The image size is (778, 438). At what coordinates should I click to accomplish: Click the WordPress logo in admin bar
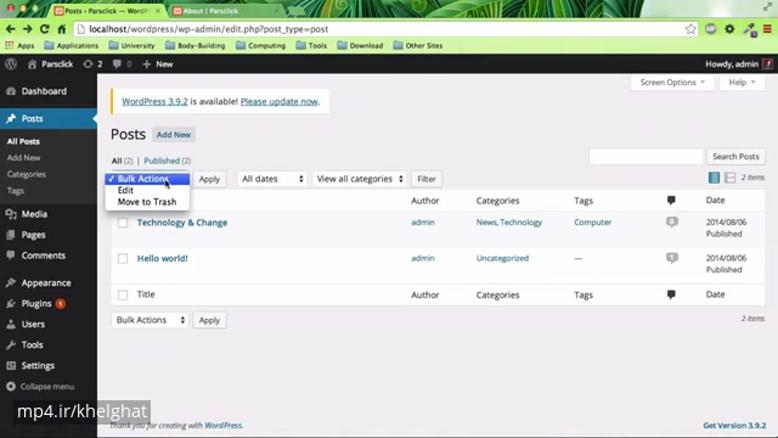click(11, 64)
